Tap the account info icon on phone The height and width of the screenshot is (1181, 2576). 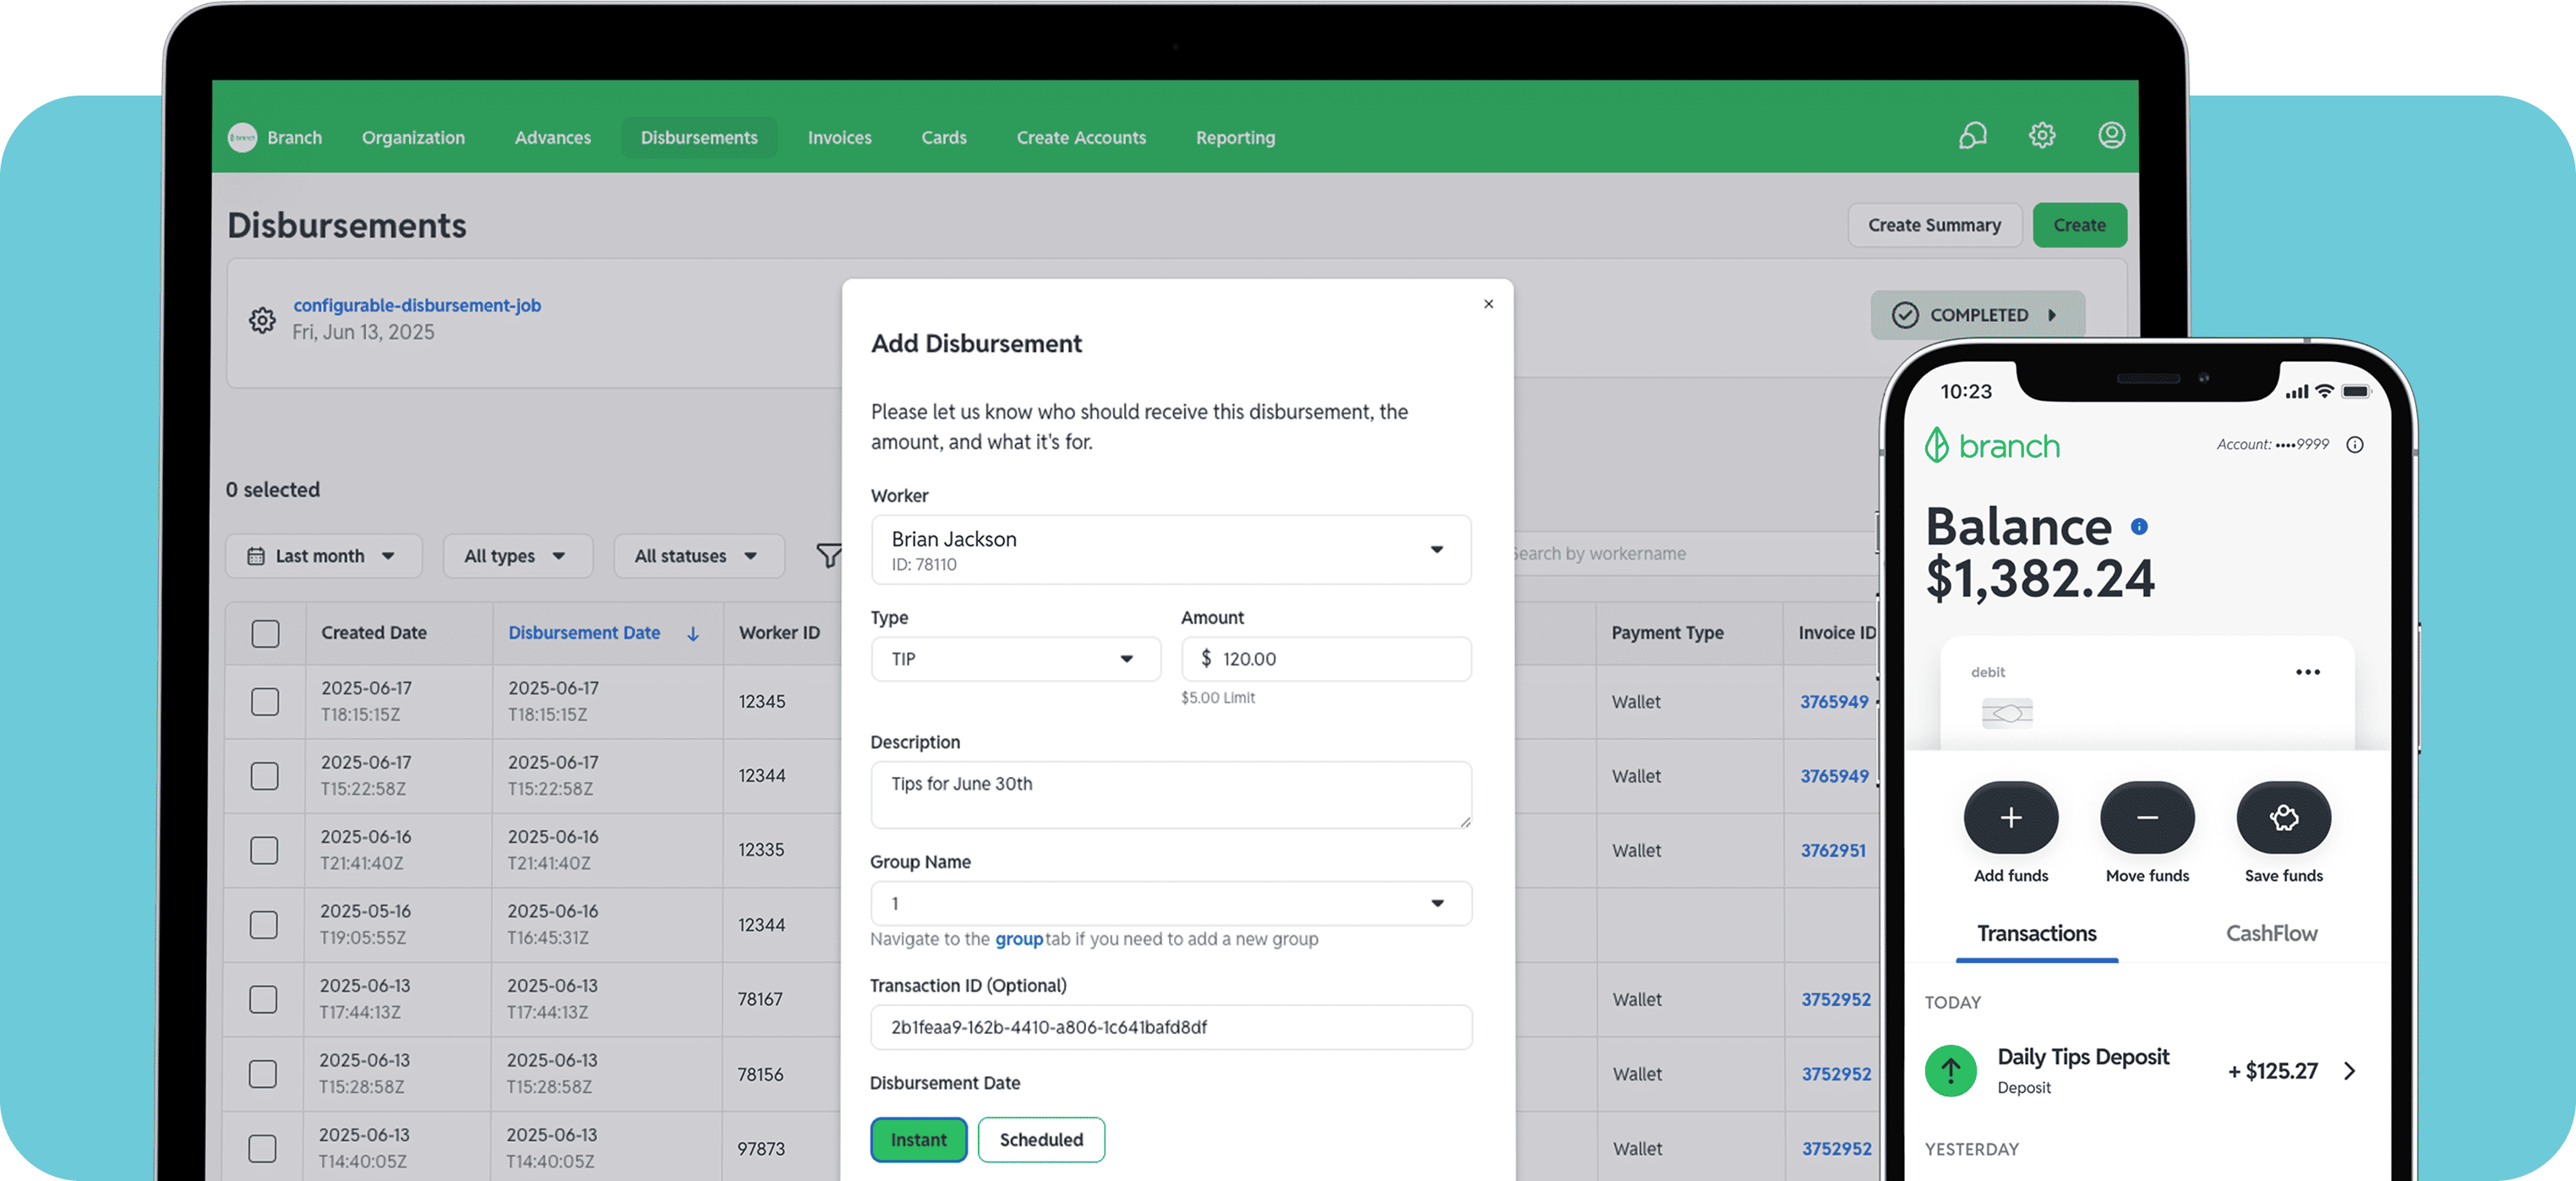(2355, 445)
